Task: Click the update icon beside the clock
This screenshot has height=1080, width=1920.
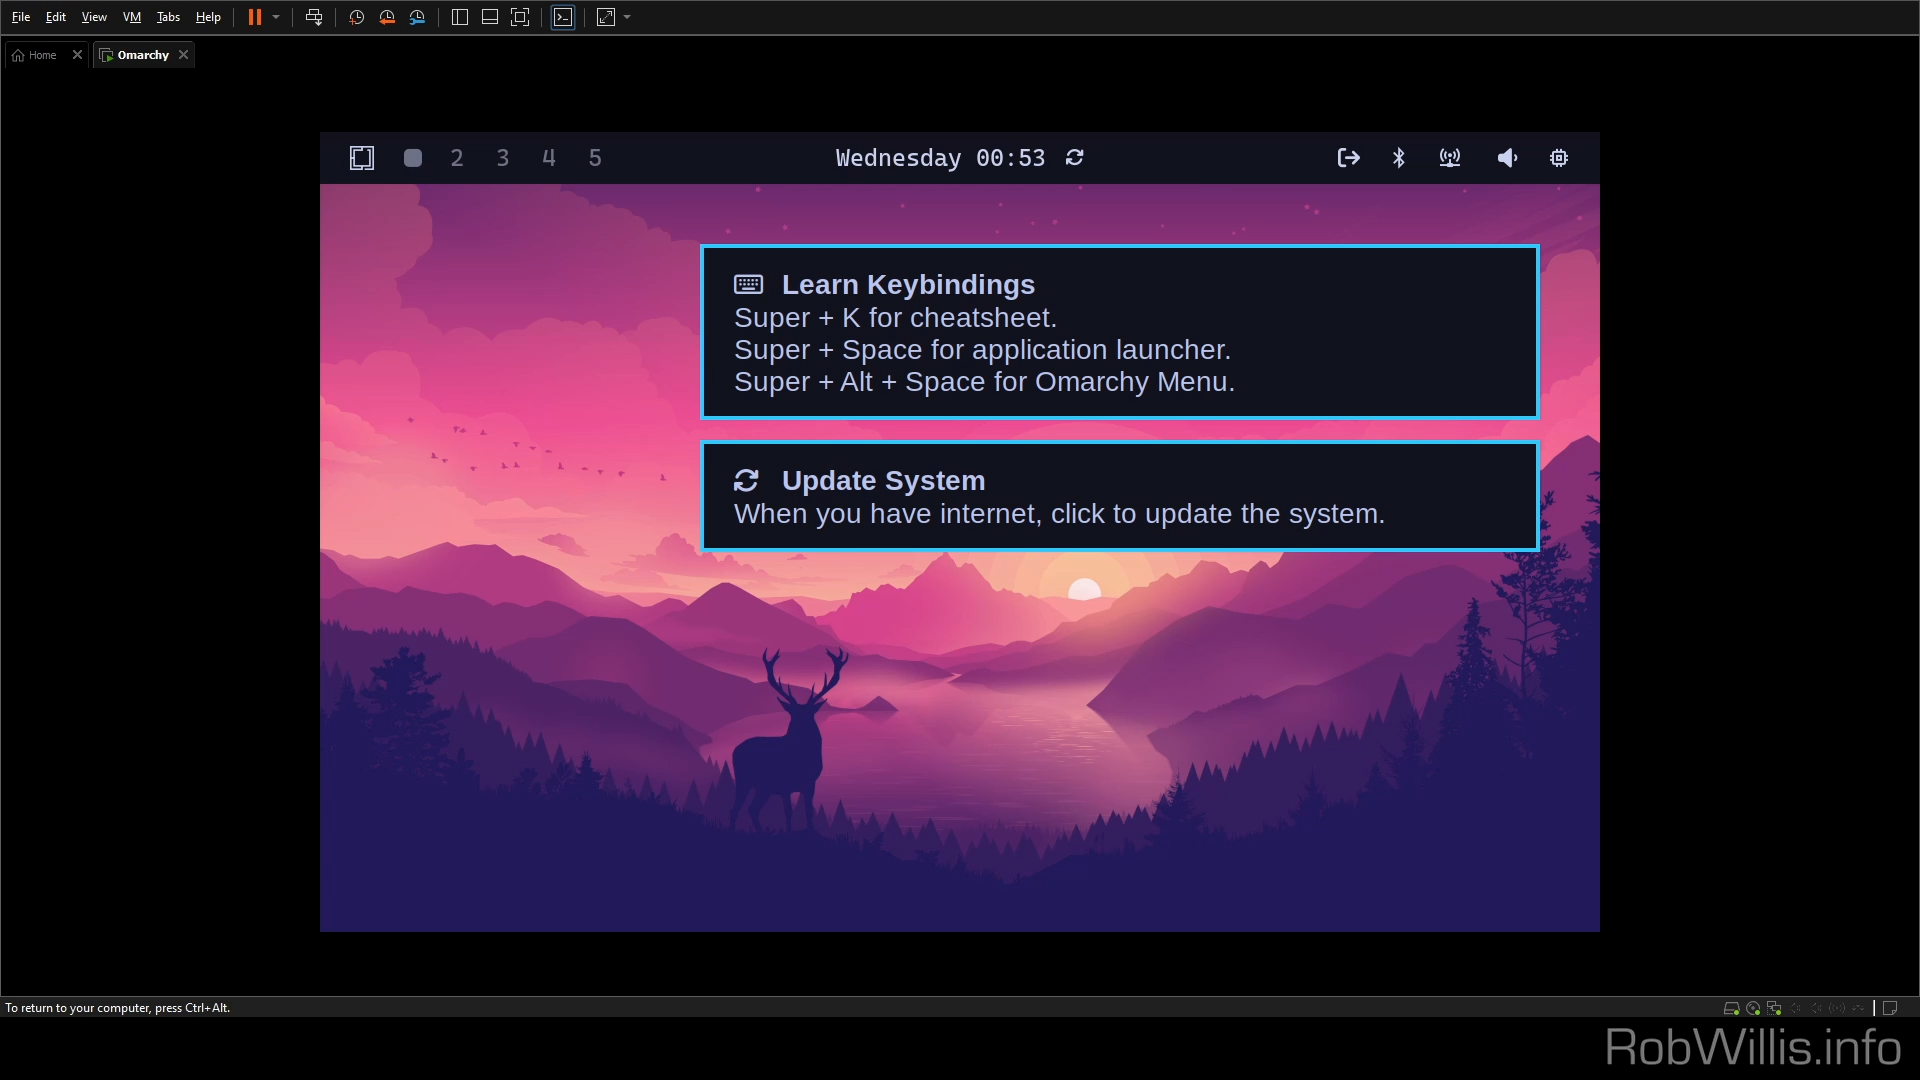Action: click(1075, 158)
